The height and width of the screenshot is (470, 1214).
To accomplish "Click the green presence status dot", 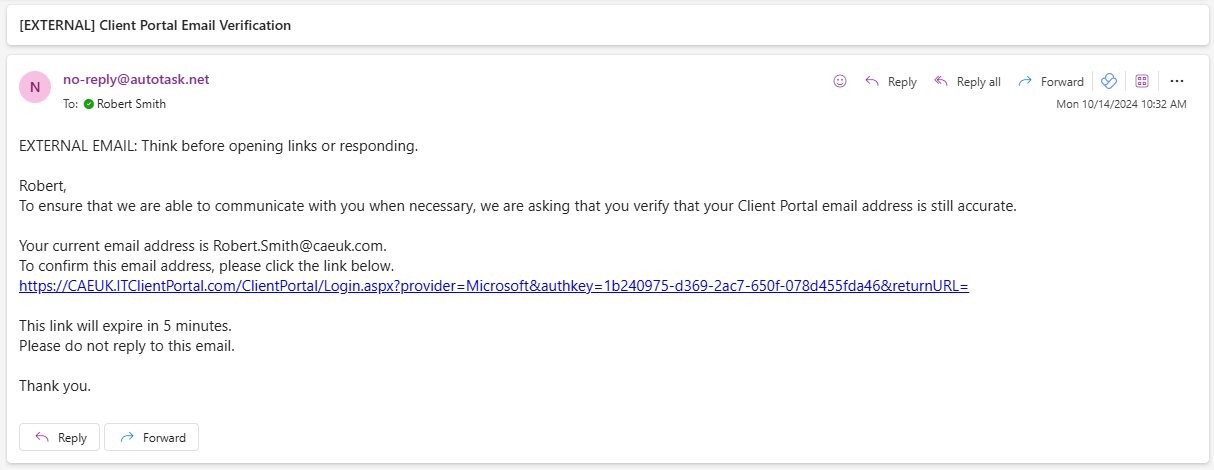I will click(89, 104).
